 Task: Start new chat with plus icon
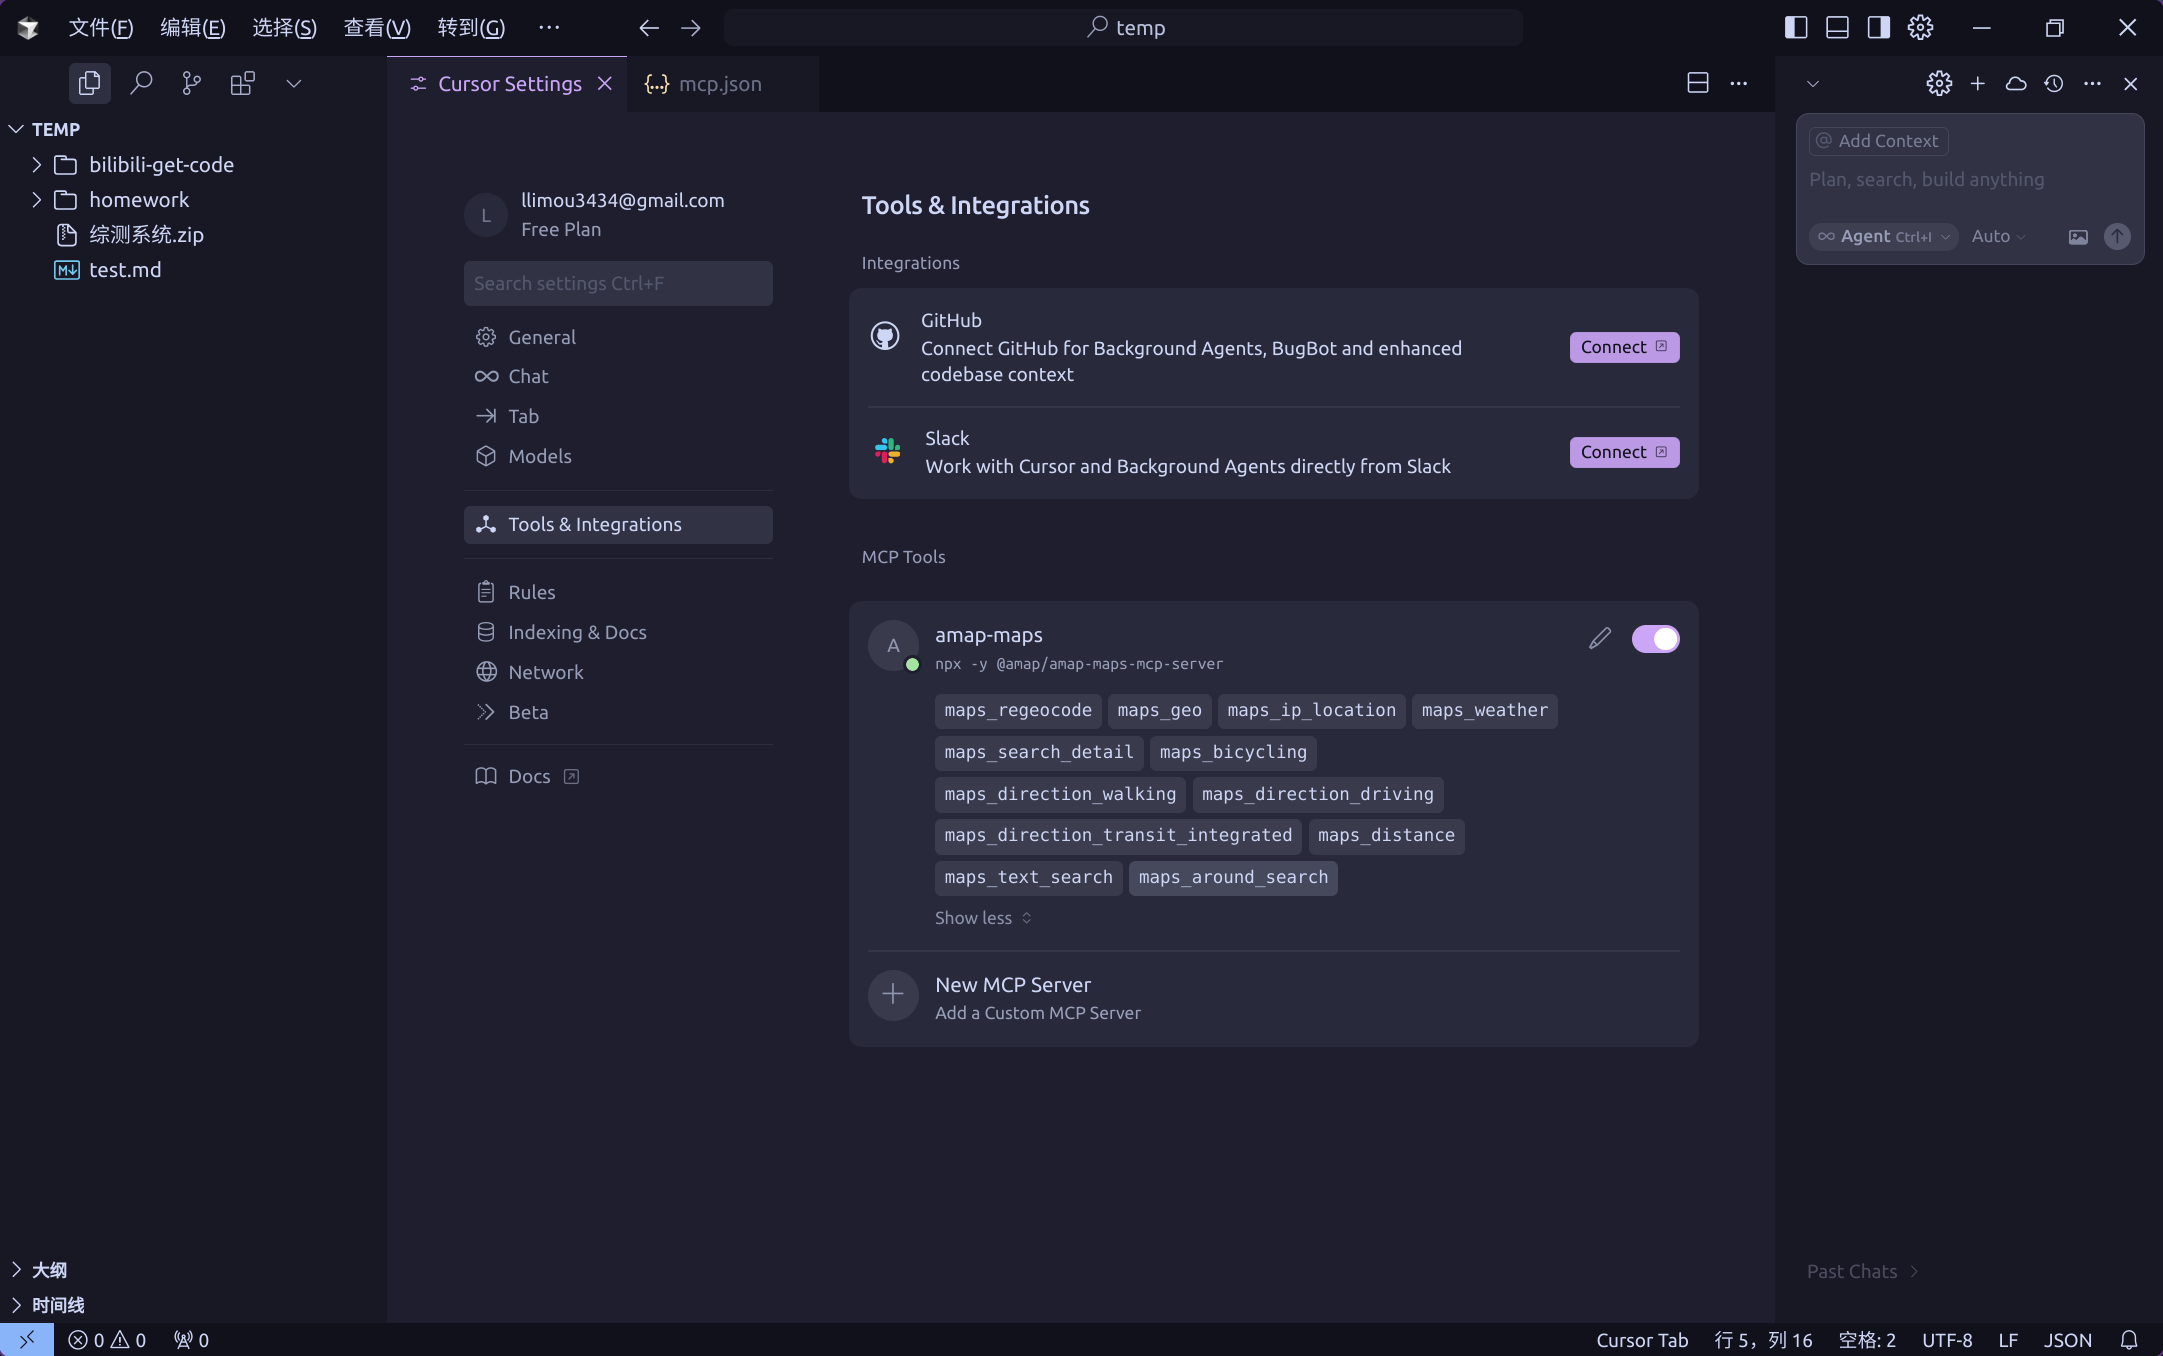coord(1977,84)
